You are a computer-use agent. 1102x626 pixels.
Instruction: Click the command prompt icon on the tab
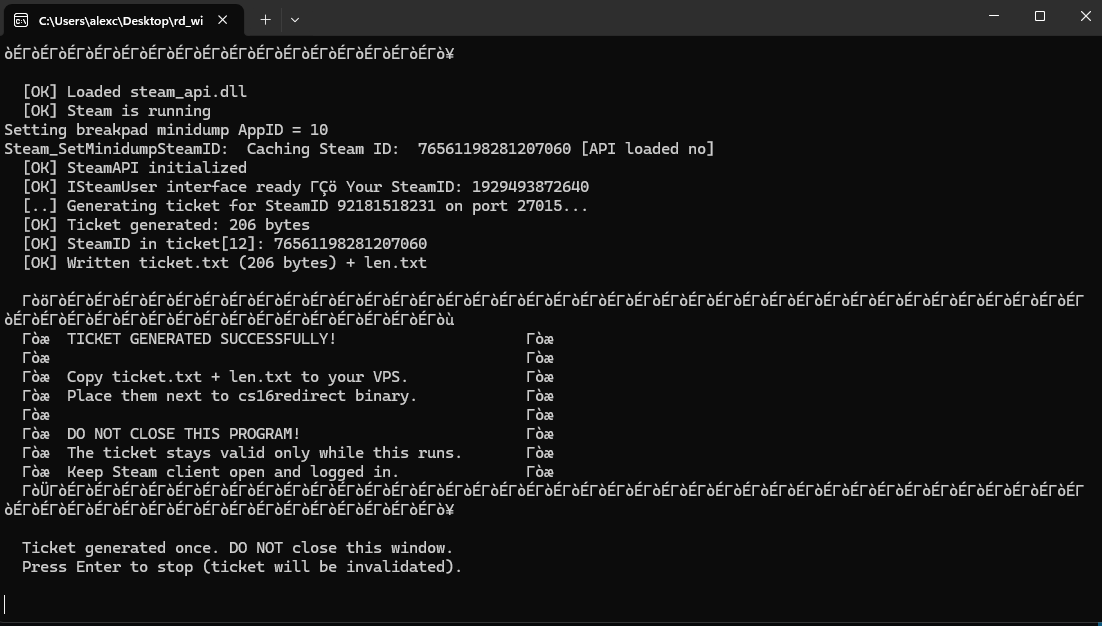(21, 20)
